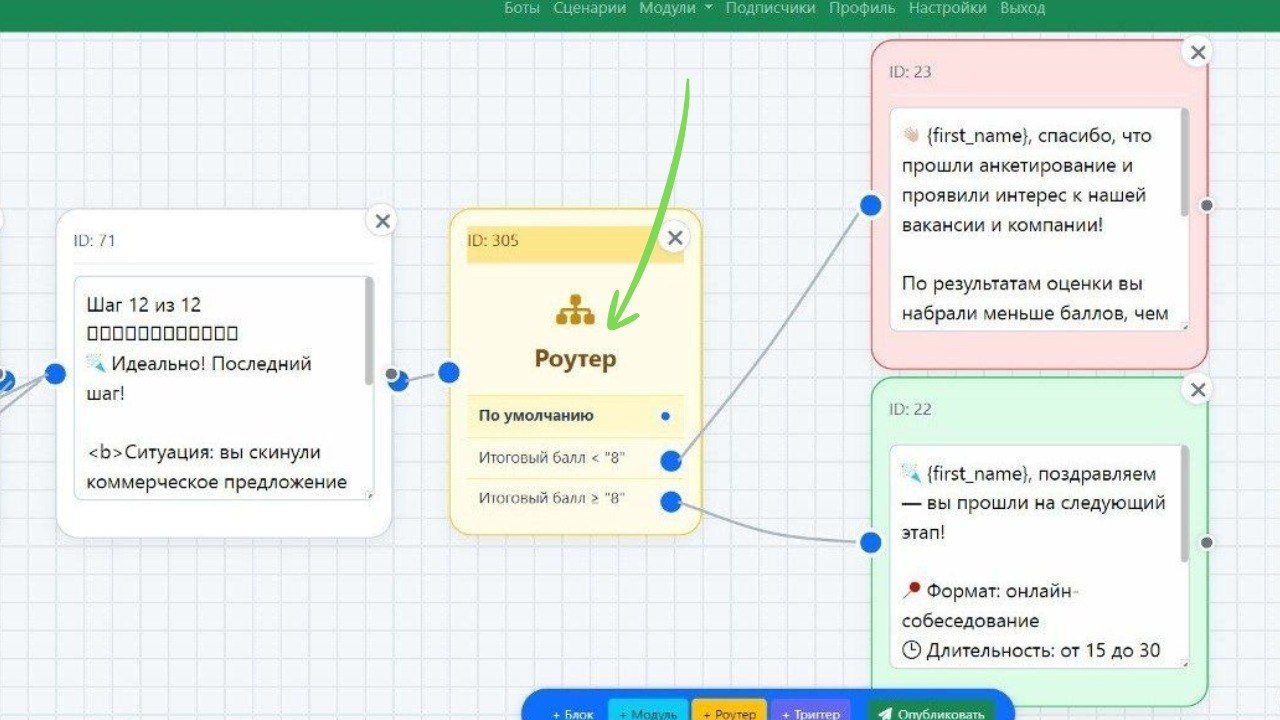The height and width of the screenshot is (720, 1280).
Task: Click the router hierarchy icon
Action: pos(575,312)
